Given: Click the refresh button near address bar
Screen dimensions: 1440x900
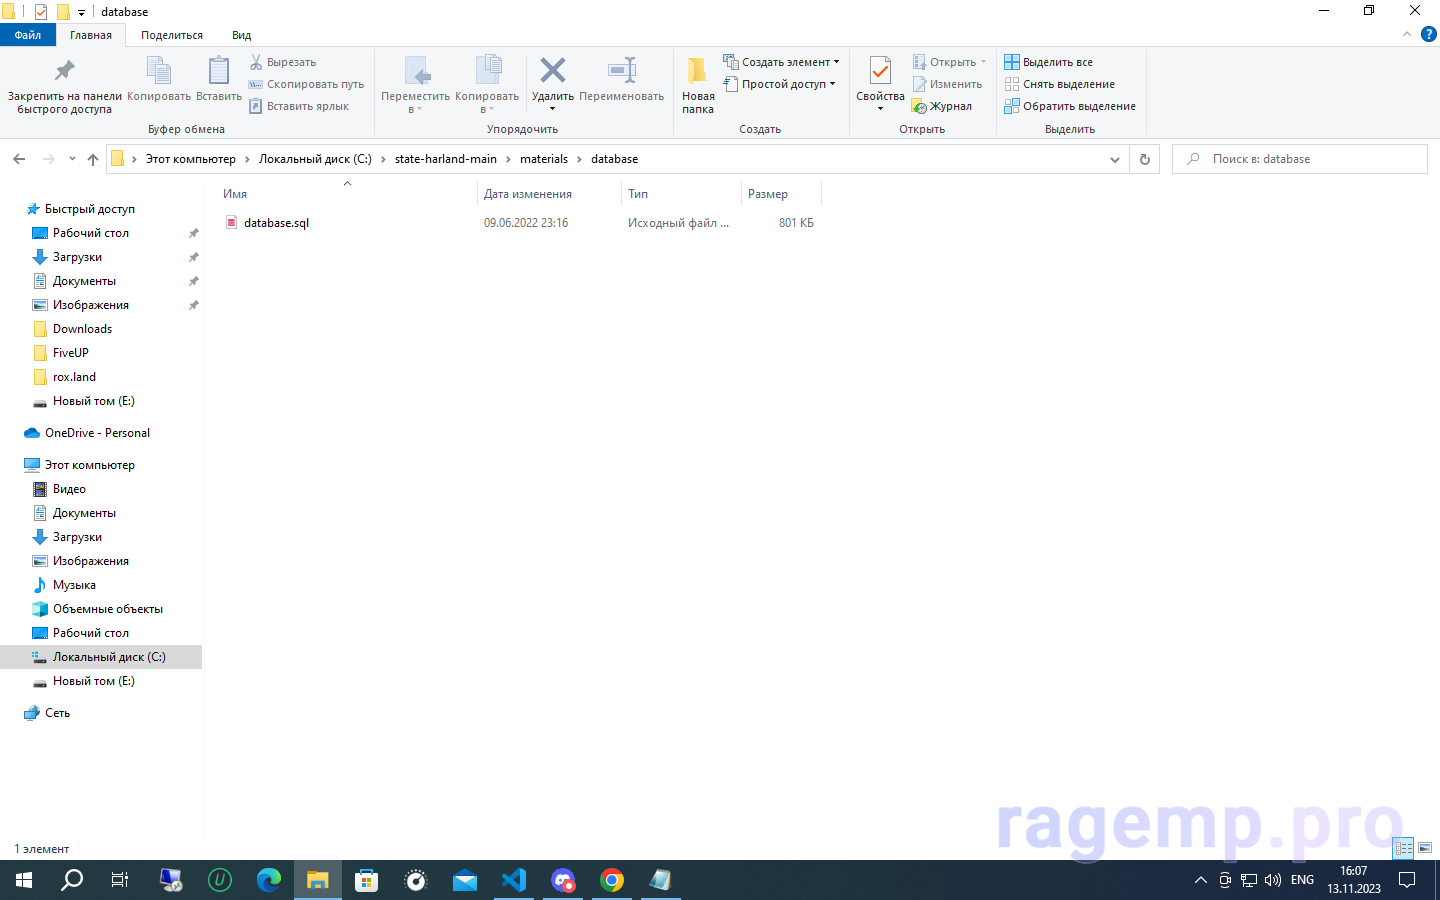Looking at the screenshot, I should tap(1145, 159).
